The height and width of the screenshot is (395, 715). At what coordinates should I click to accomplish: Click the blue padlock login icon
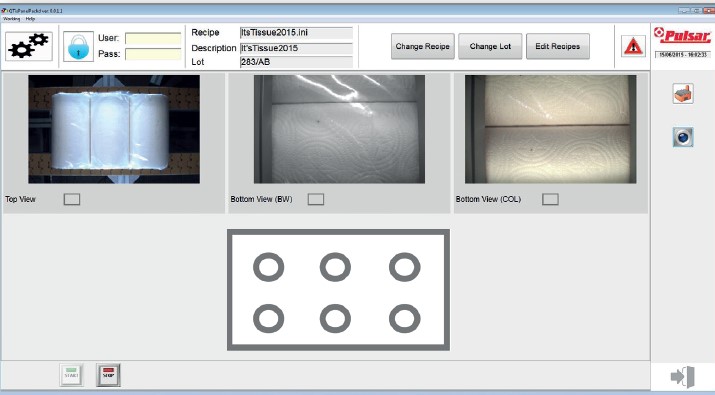point(78,46)
